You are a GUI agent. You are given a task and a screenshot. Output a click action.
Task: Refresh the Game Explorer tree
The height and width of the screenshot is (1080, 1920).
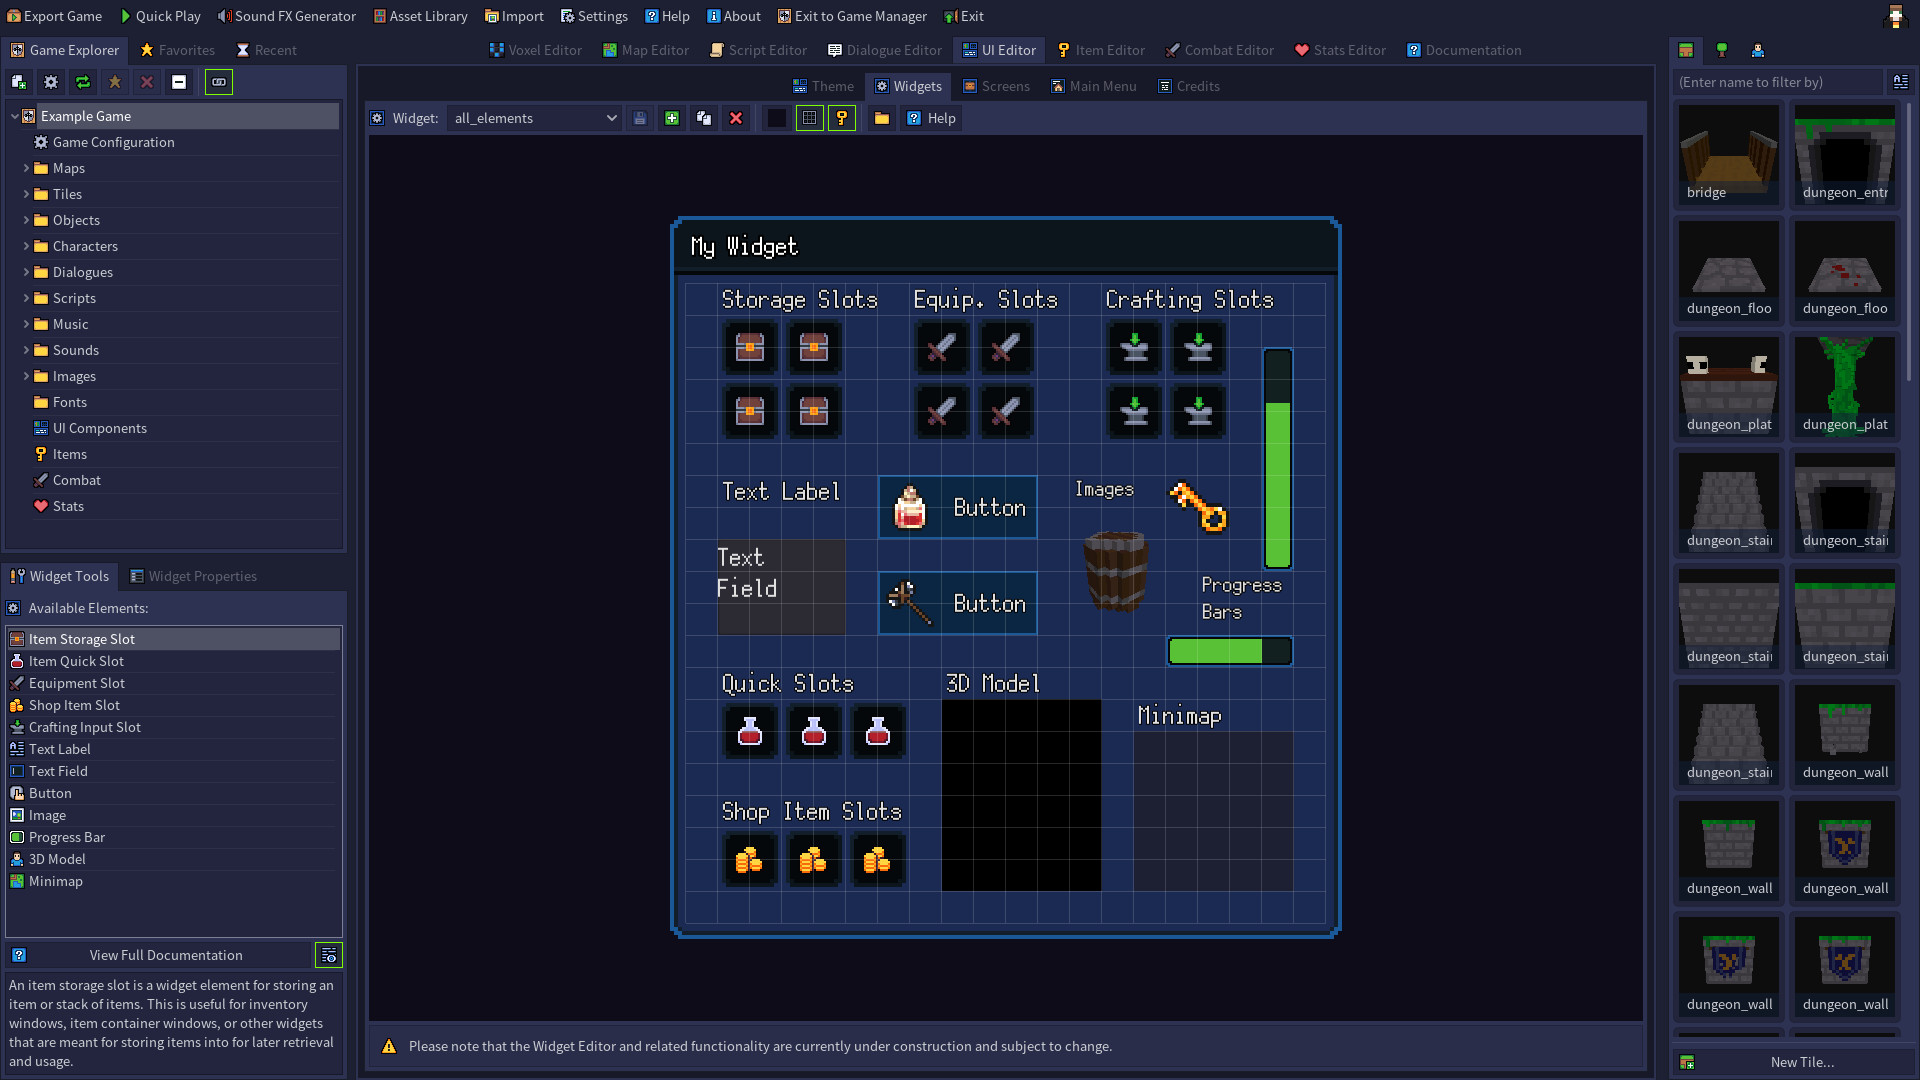pos(83,82)
